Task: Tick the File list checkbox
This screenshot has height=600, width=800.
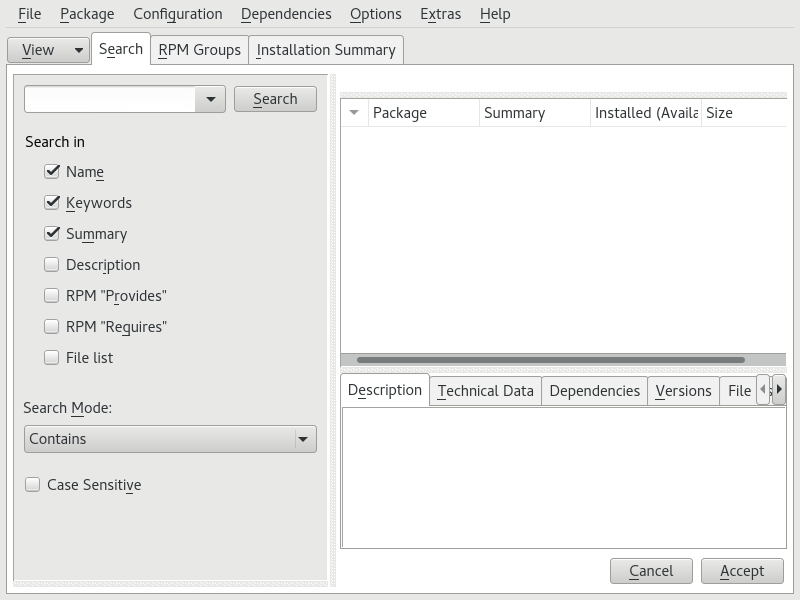Action: tap(52, 358)
